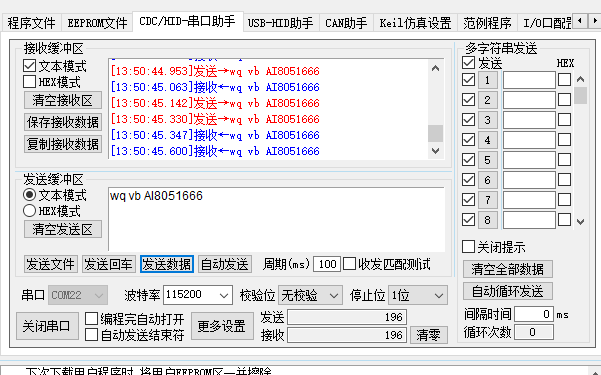Open the CAN助手 tab
Viewport: 601px width, 375px height.
[346, 23]
